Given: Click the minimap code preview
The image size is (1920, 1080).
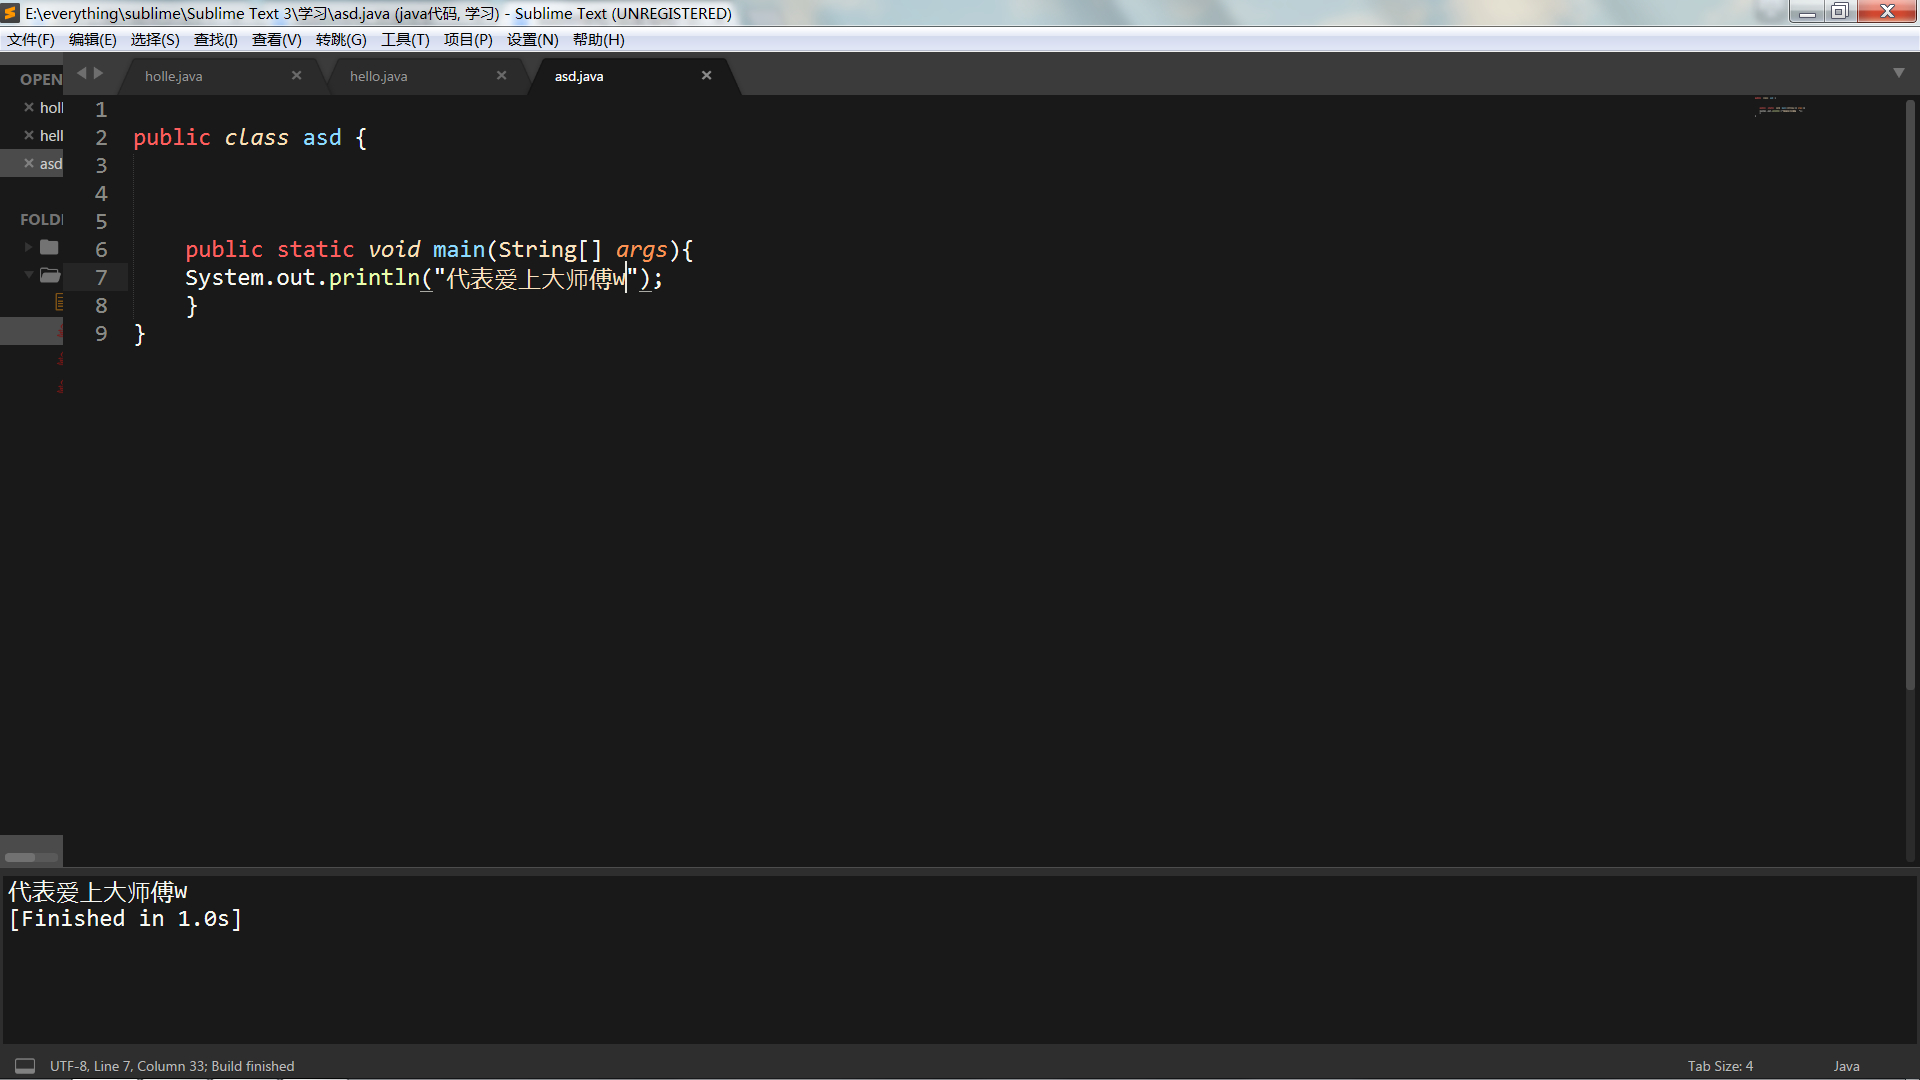Looking at the screenshot, I should click(1780, 108).
